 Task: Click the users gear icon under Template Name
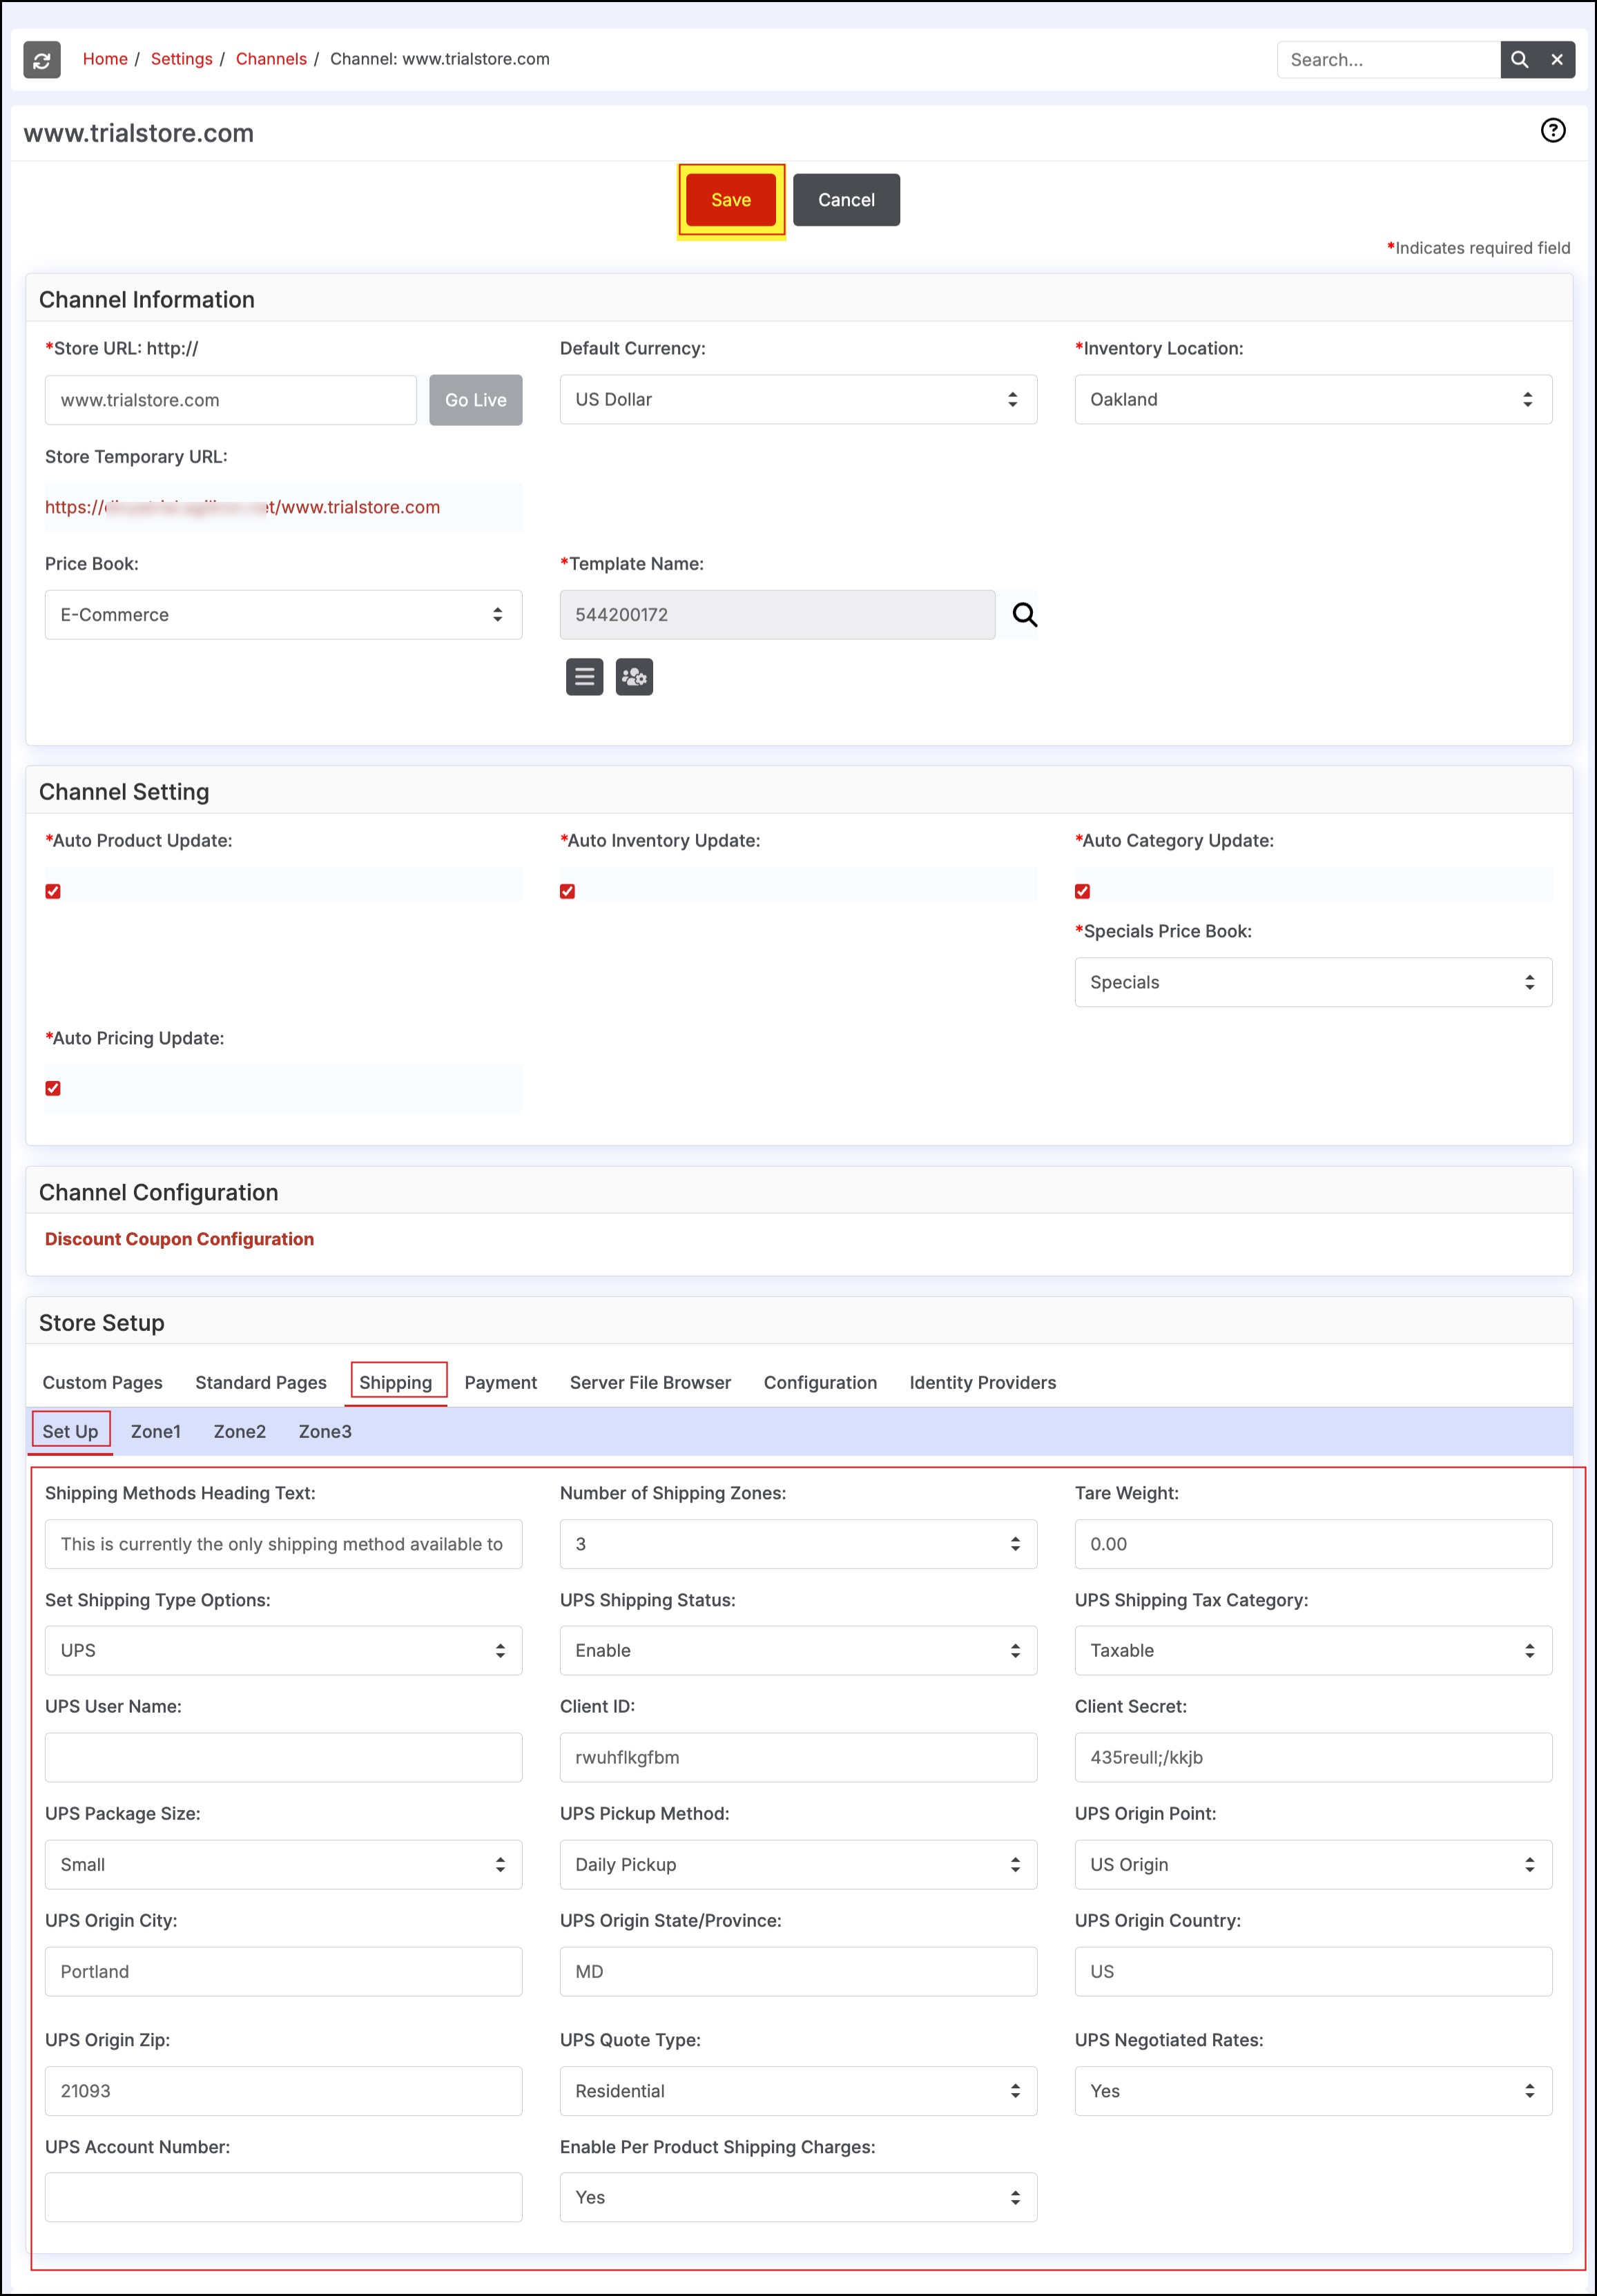point(634,677)
